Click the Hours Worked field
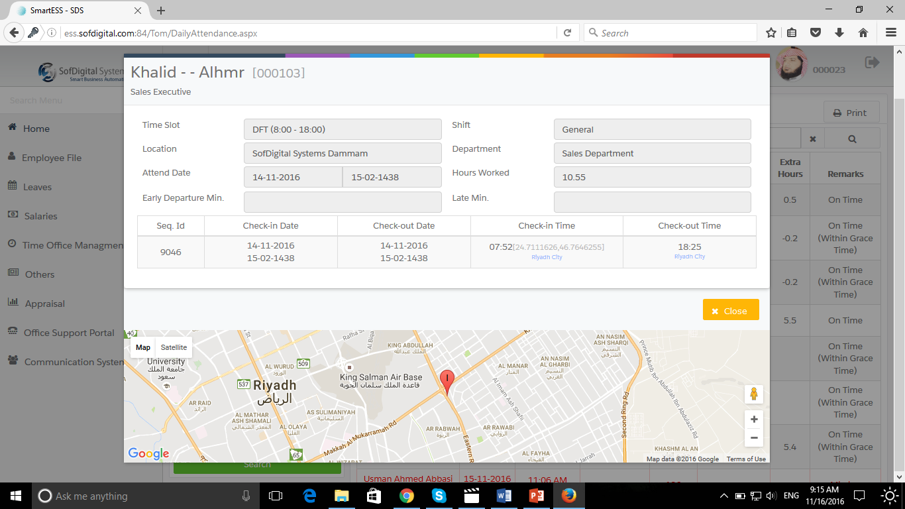905x509 pixels. click(x=652, y=177)
